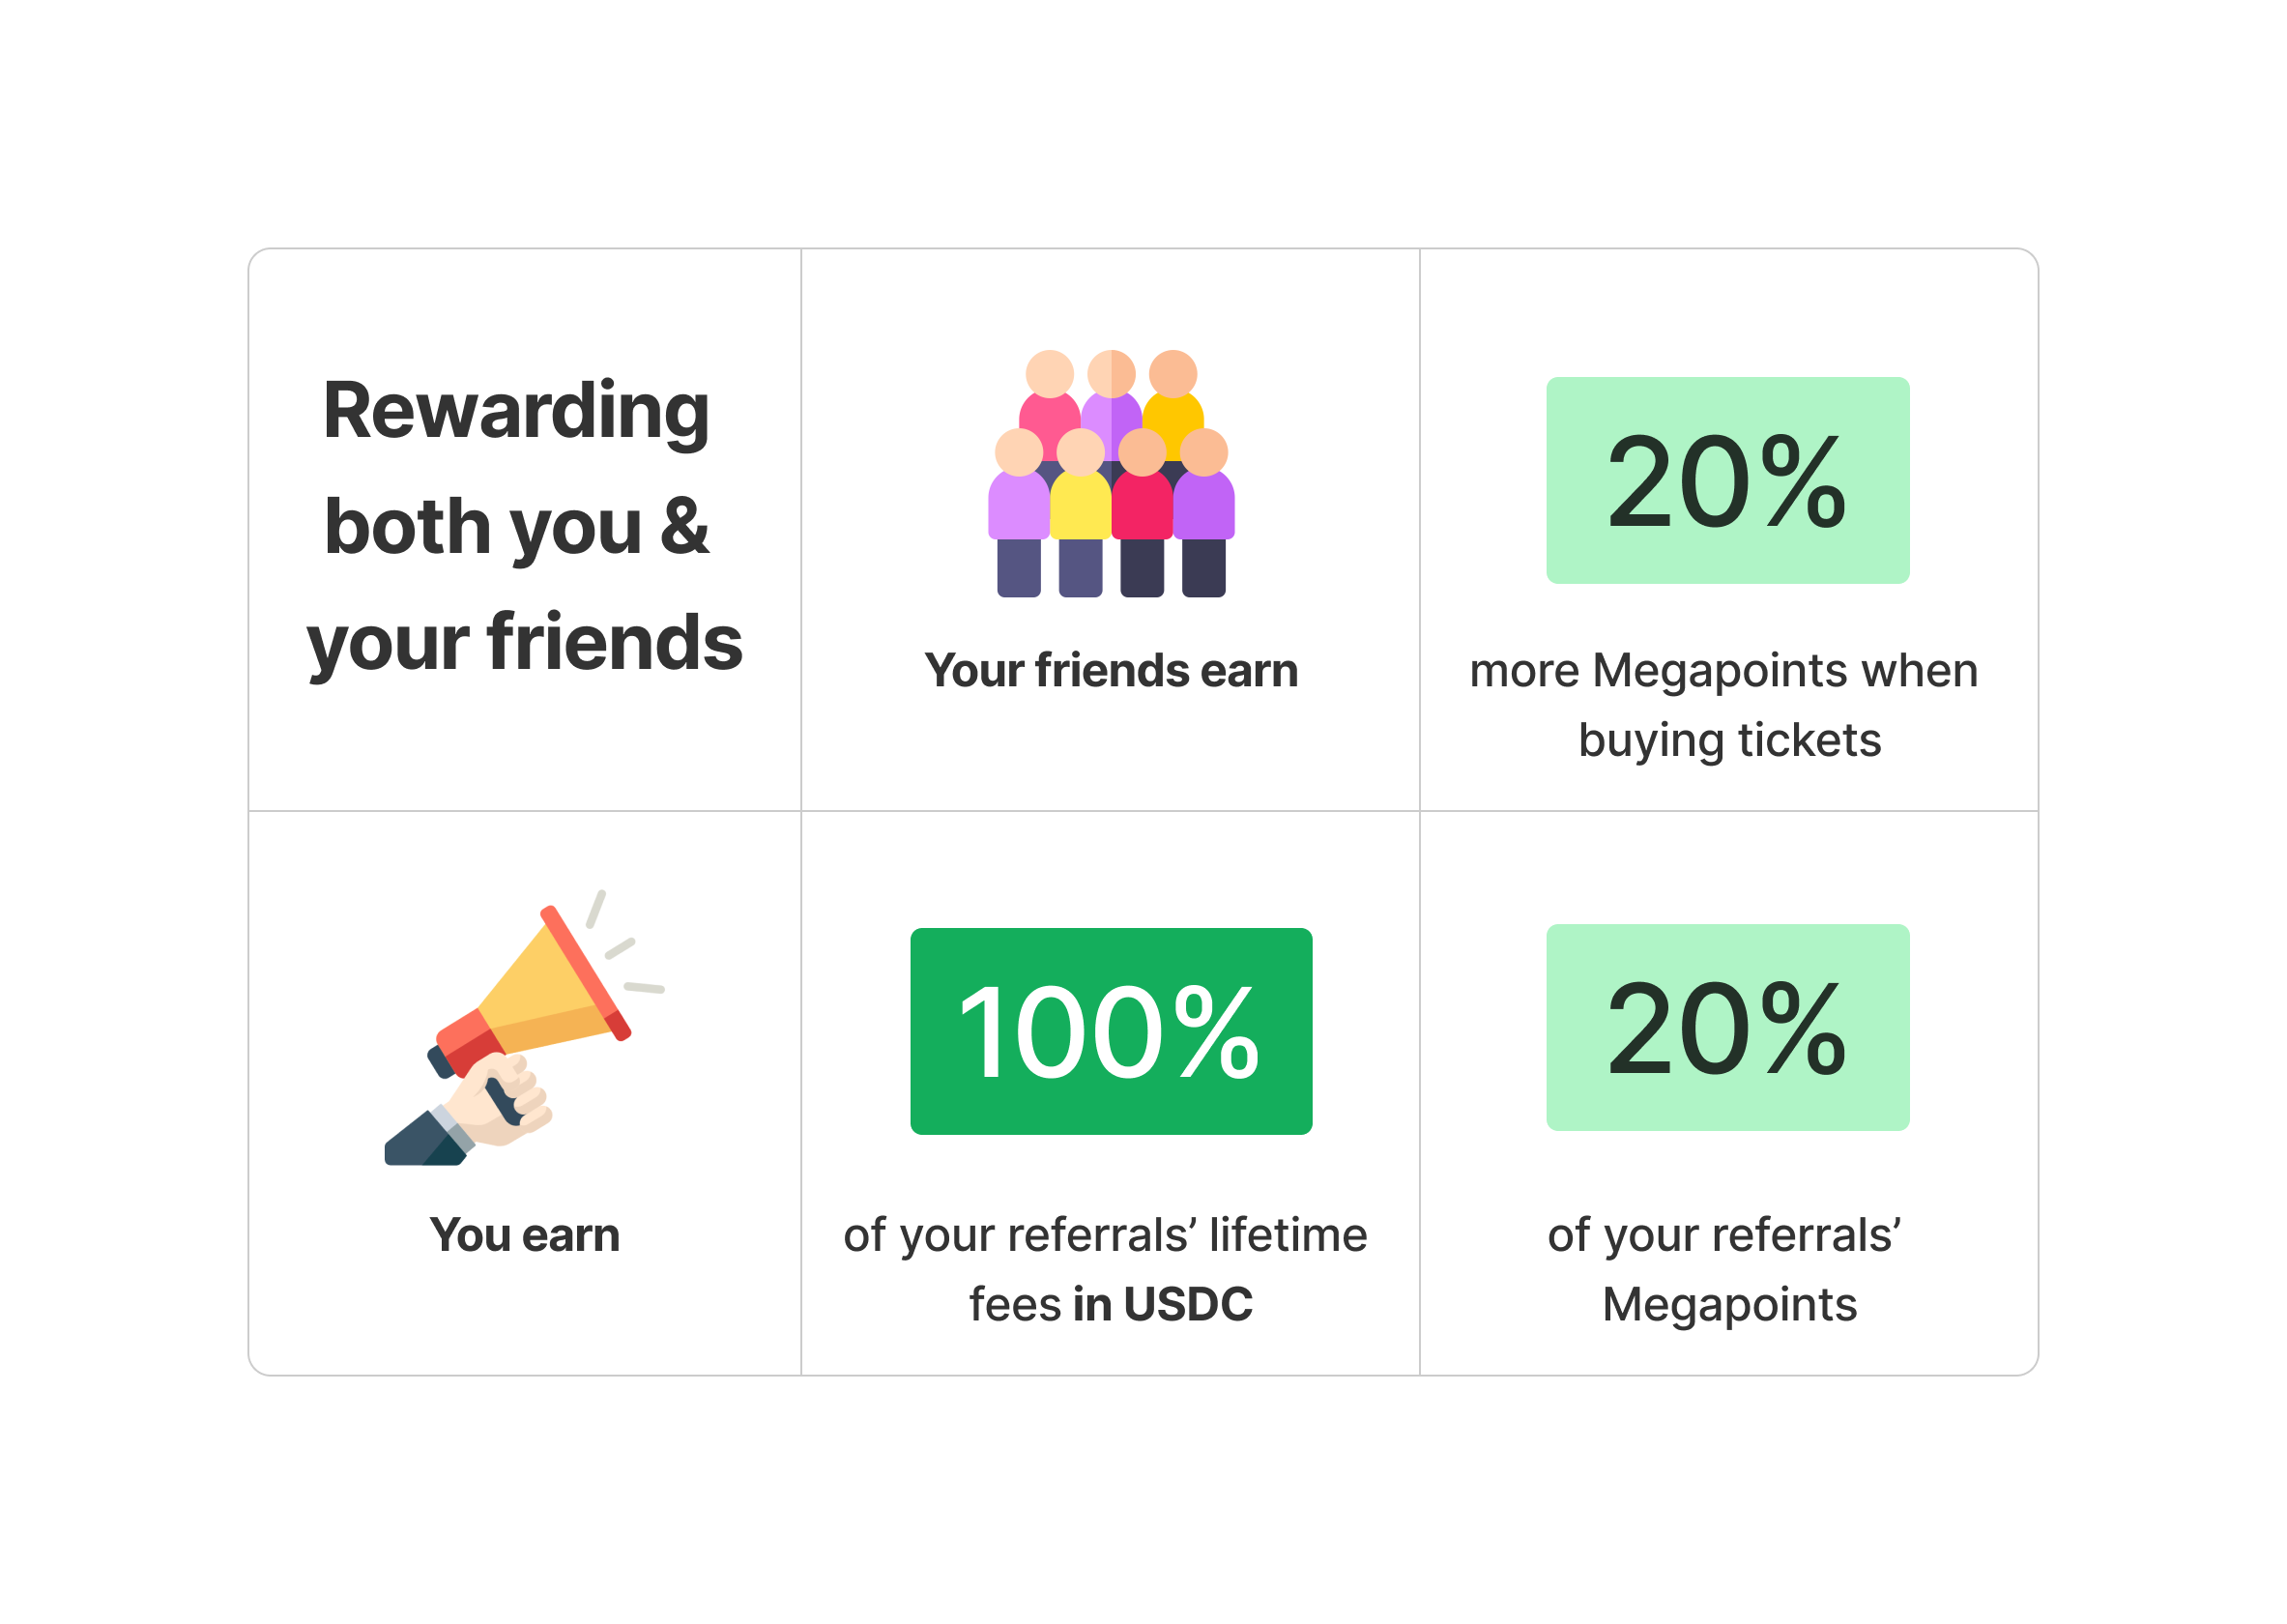Image resolution: width=2287 pixels, height=1624 pixels.
Task: Click the 20% badge above "more Megapoints"
Action: [x=1727, y=480]
